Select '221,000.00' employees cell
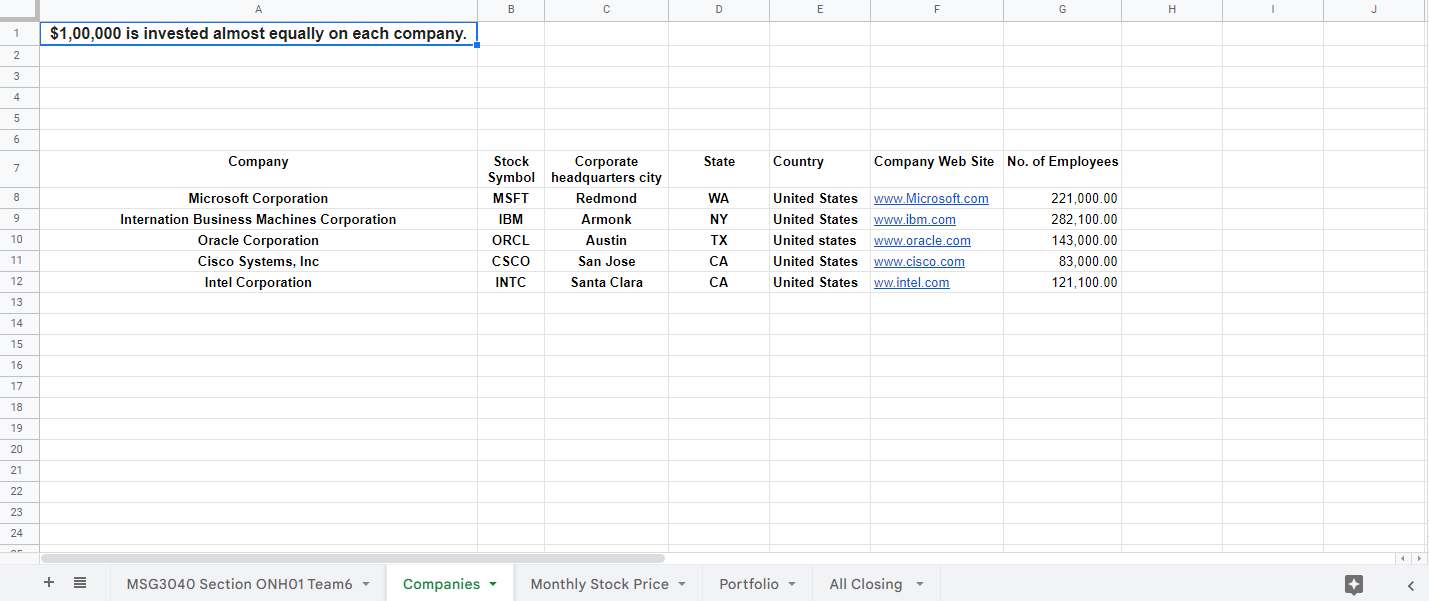 click(x=1062, y=198)
